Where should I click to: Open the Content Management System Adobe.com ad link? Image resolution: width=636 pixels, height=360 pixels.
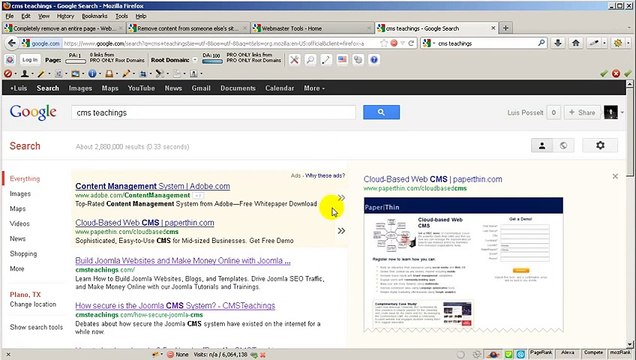tap(153, 186)
